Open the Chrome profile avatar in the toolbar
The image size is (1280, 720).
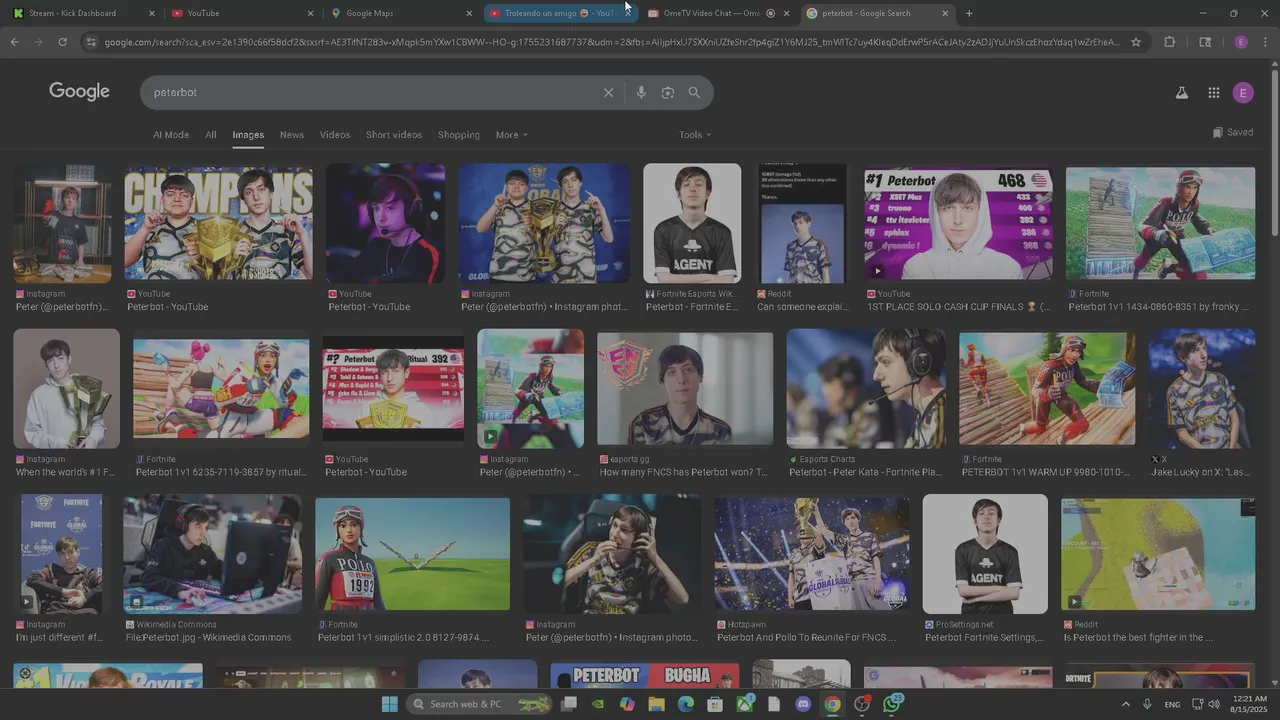pos(1241,42)
